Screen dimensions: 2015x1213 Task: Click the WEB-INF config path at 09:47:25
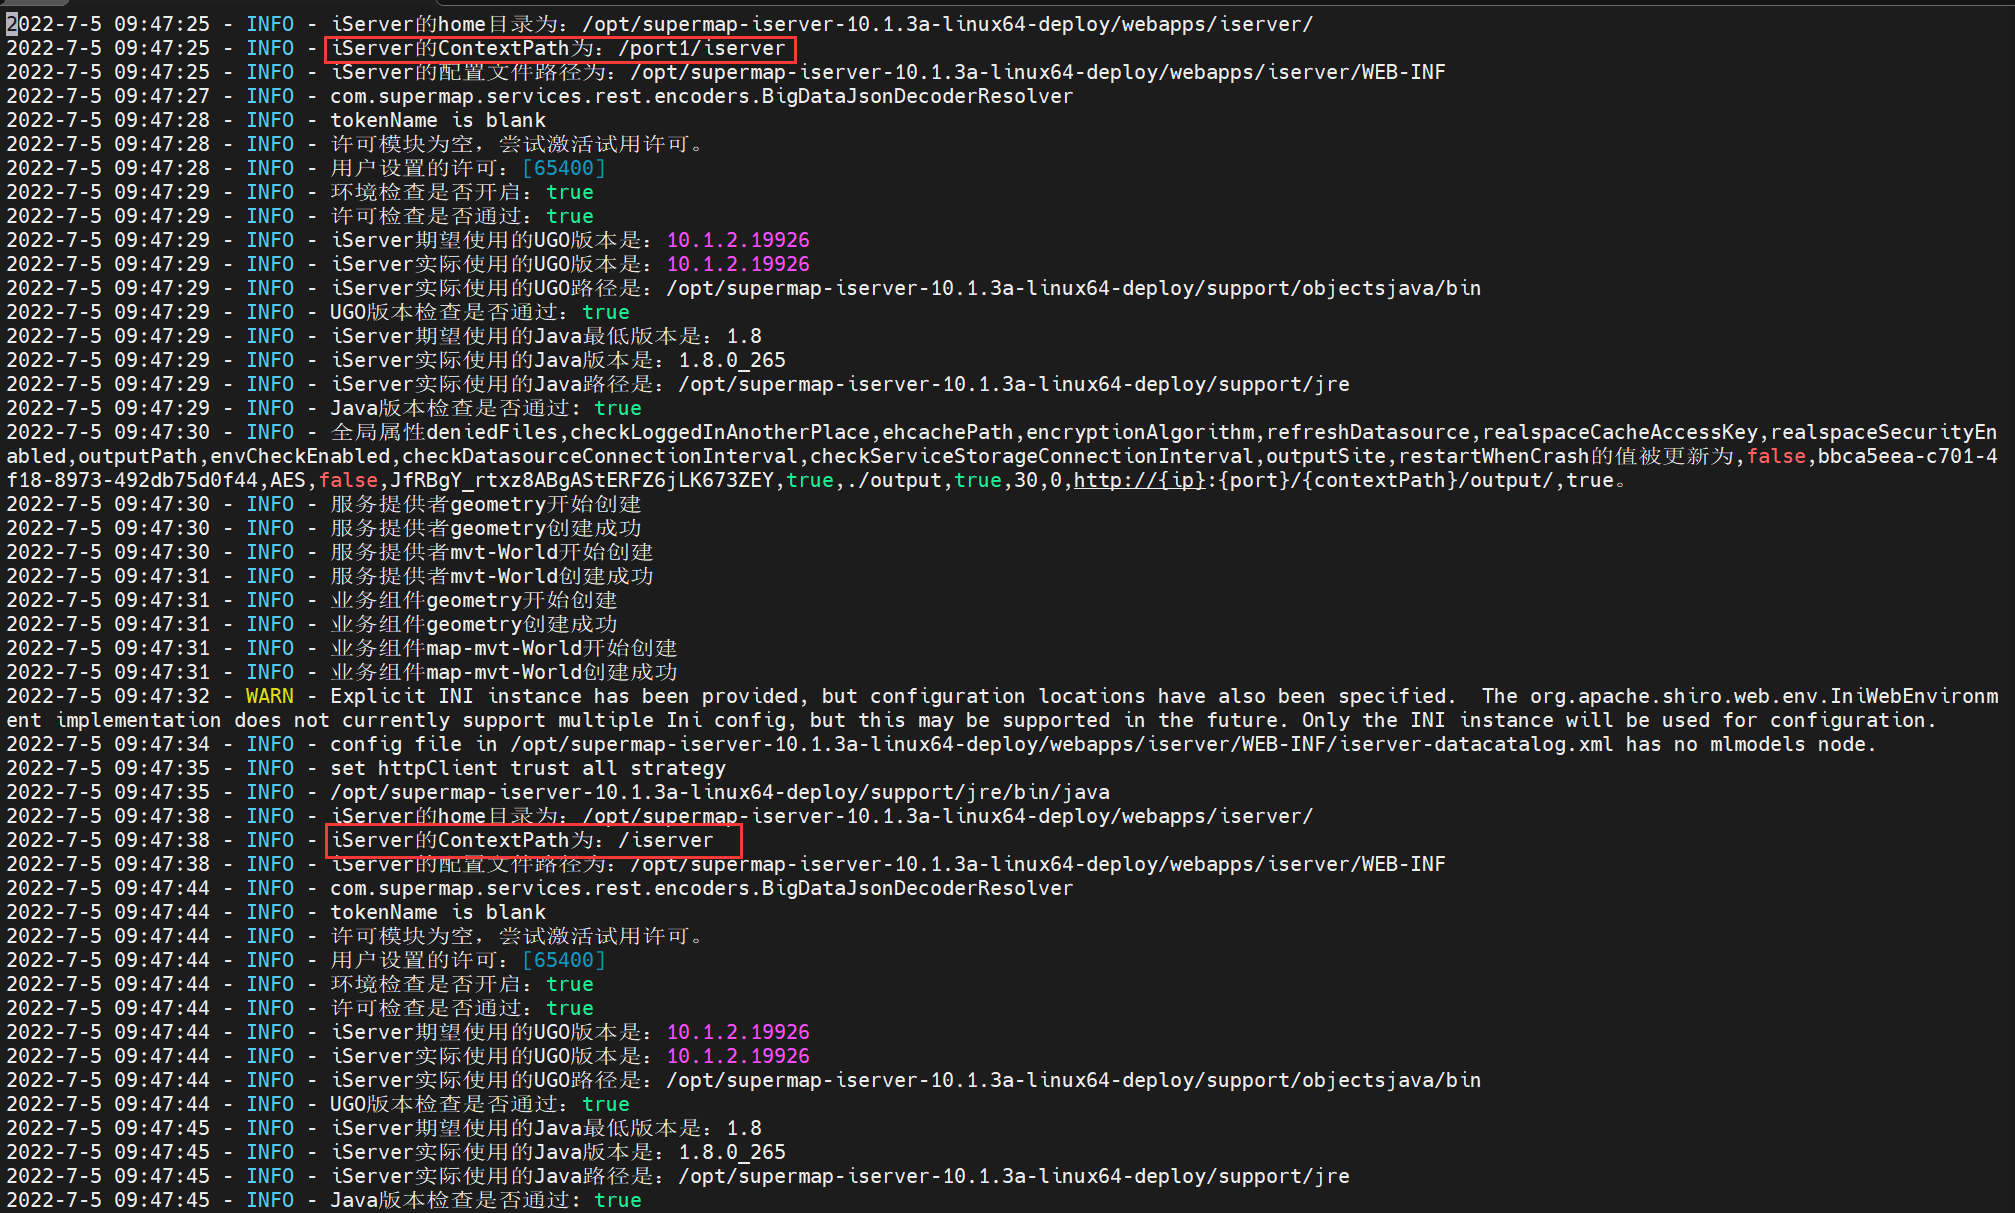click(1038, 72)
